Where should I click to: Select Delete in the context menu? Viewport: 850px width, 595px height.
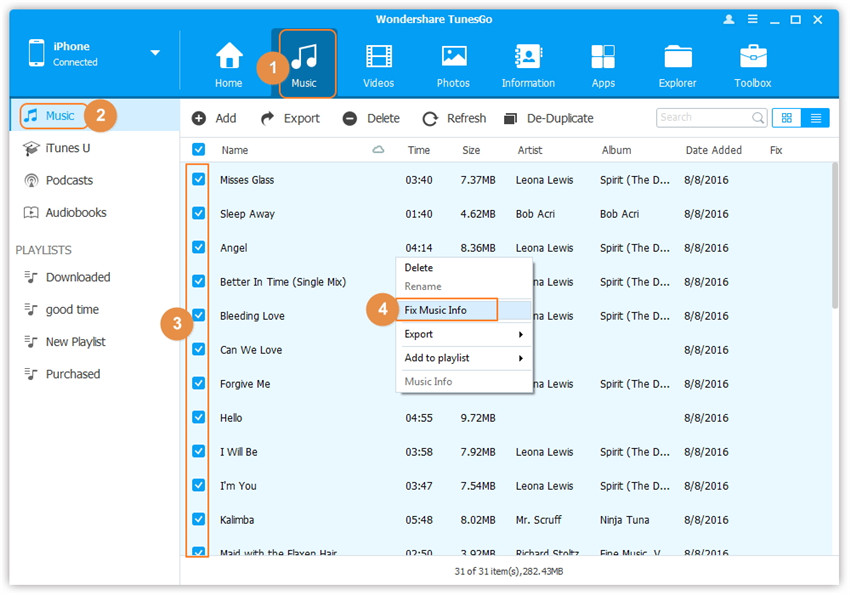pyautogui.click(x=419, y=268)
